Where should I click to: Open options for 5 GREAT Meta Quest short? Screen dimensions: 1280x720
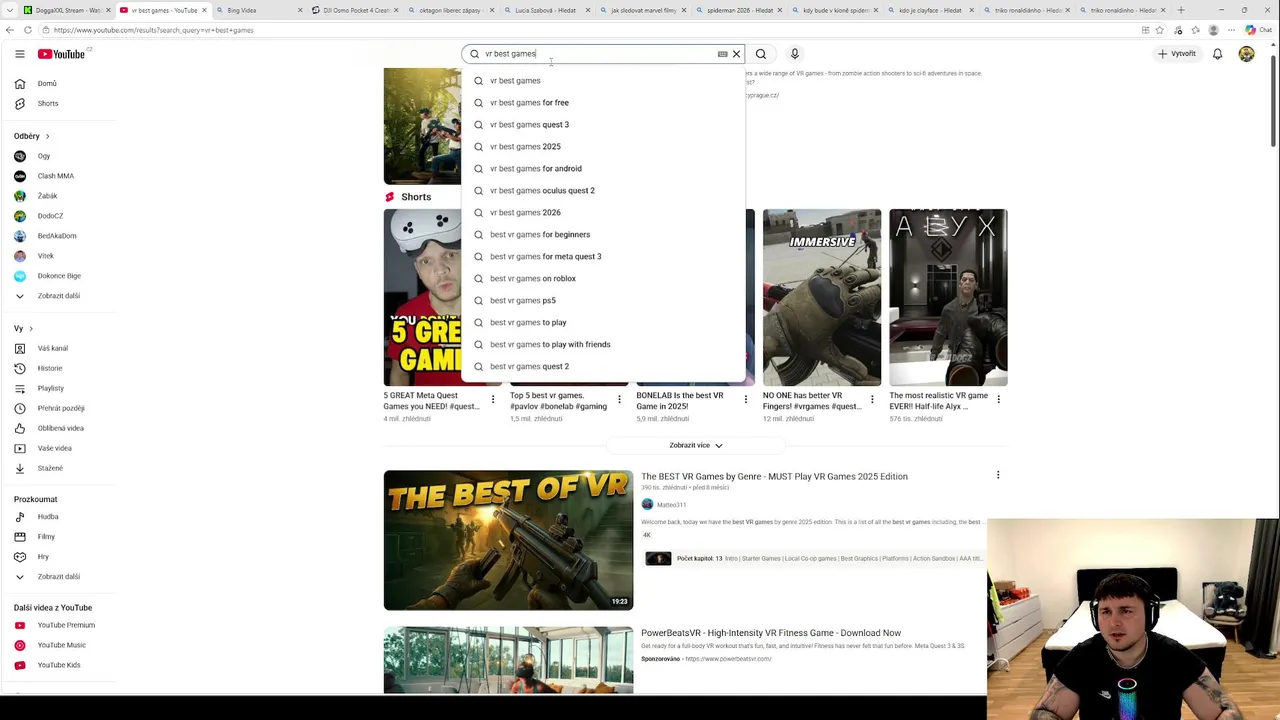tap(492, 400)
